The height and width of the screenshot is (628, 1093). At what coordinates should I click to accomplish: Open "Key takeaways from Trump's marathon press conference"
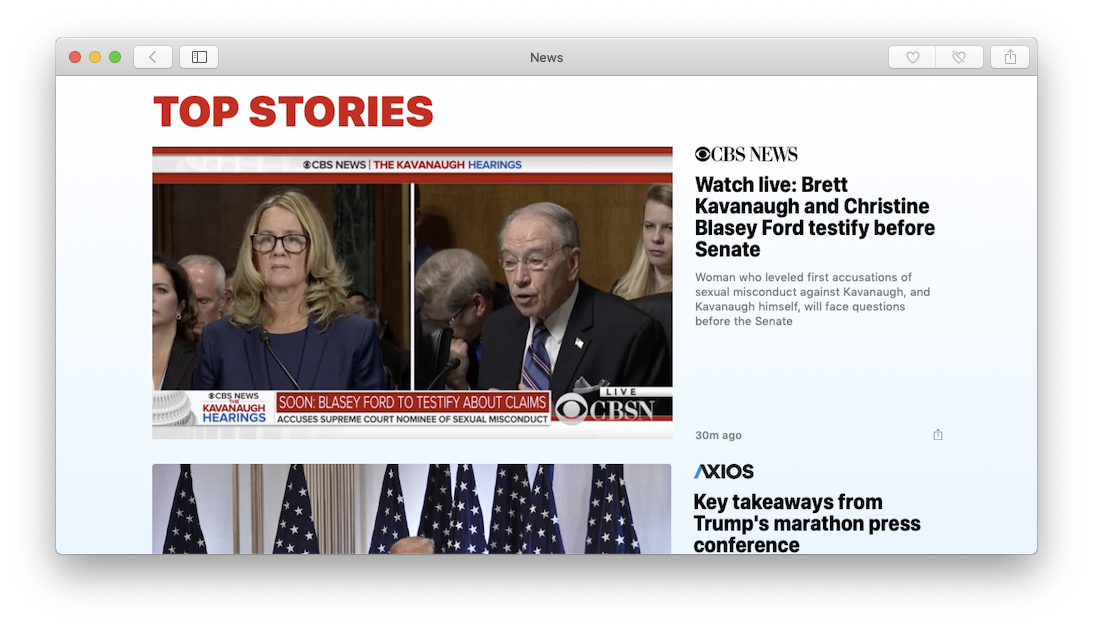[807, 523]
